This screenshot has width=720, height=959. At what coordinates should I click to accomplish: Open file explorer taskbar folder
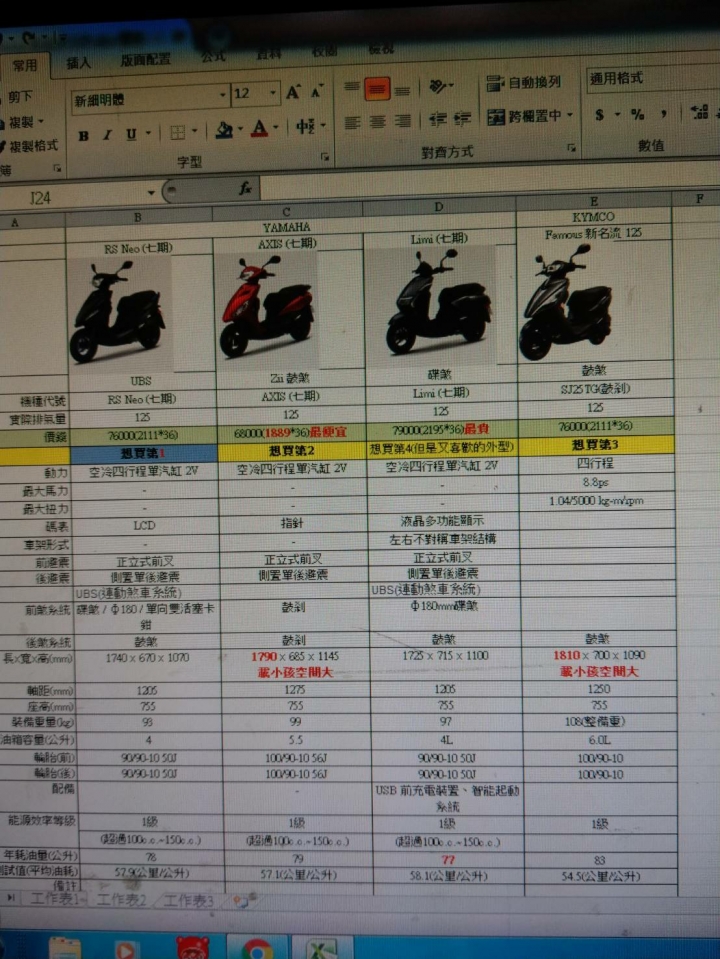pyautogui.click(x=65, y=949)
